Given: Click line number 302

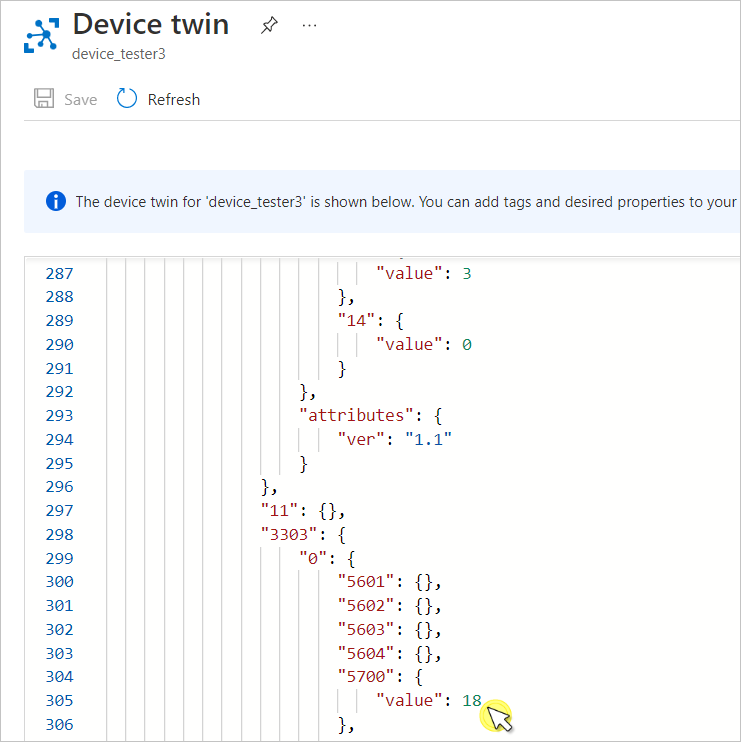Looking at the screenshot, I should pos(60,630).
